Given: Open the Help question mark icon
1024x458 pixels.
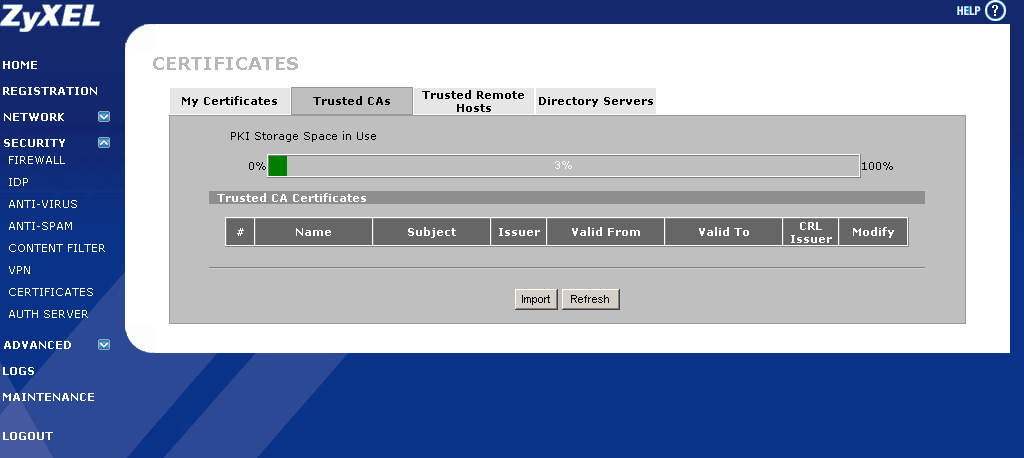Looking at the screenshot, I should pyautogui.click(x=995, y=10).
